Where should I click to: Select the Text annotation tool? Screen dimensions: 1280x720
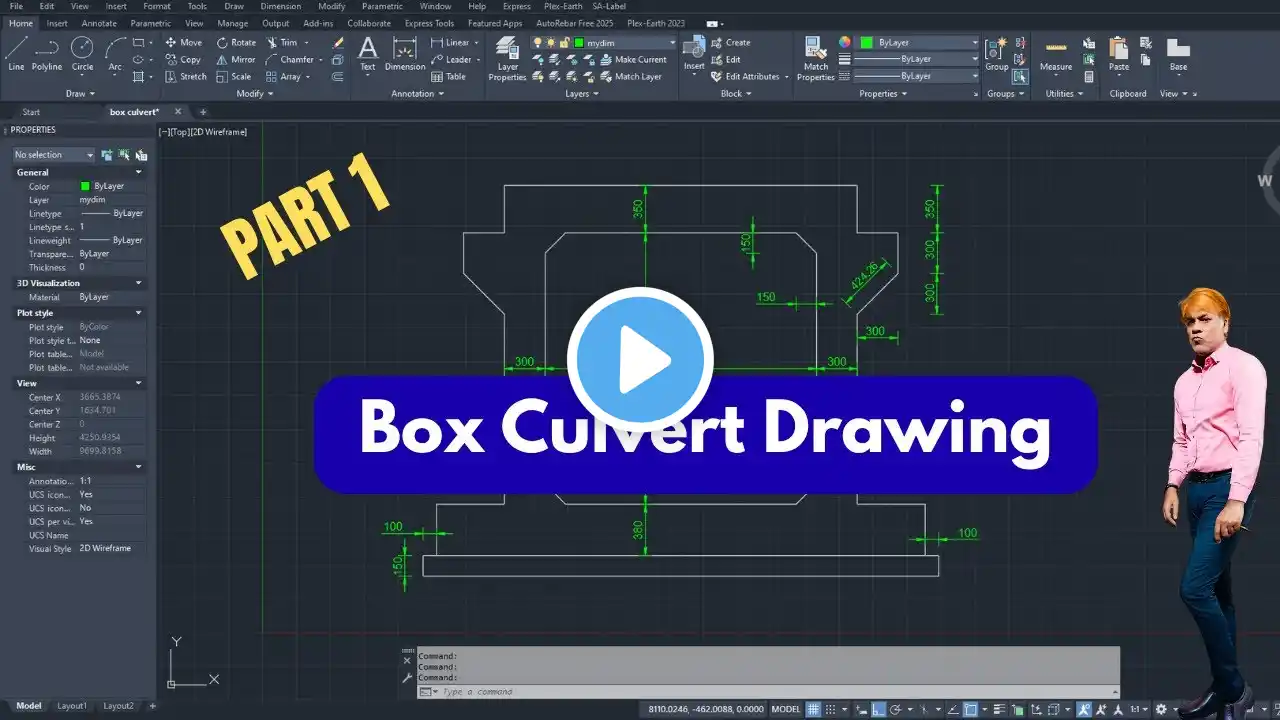coord(368,54)
